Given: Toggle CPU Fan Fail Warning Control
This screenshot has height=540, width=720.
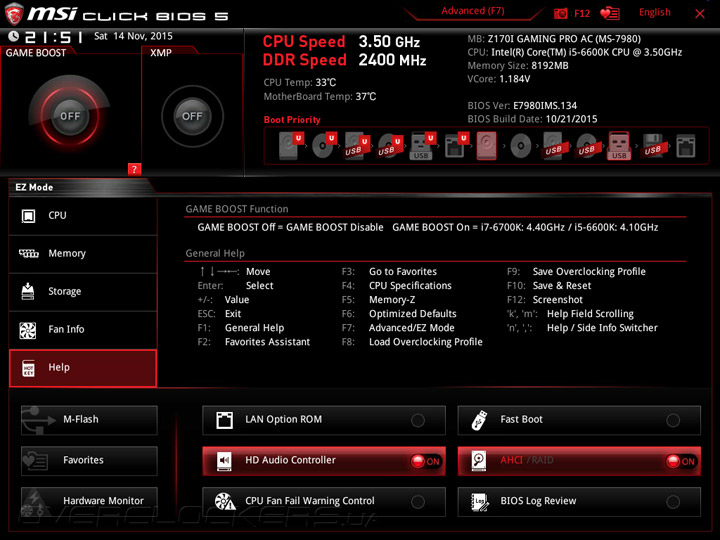Looking at the screenshot, I should [324, 501].
